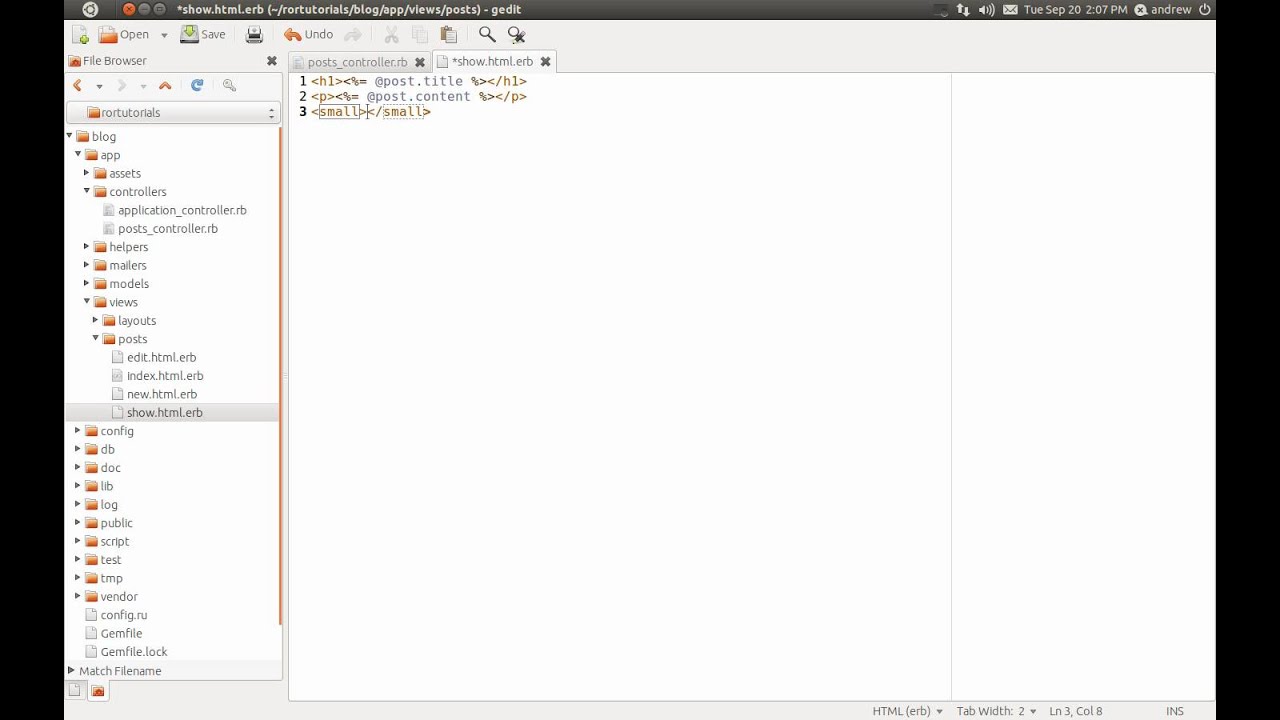Image resolution: width=1280 pixels, height=720 pixels.
Task: Expand the config folder
Action: [78, 430]
